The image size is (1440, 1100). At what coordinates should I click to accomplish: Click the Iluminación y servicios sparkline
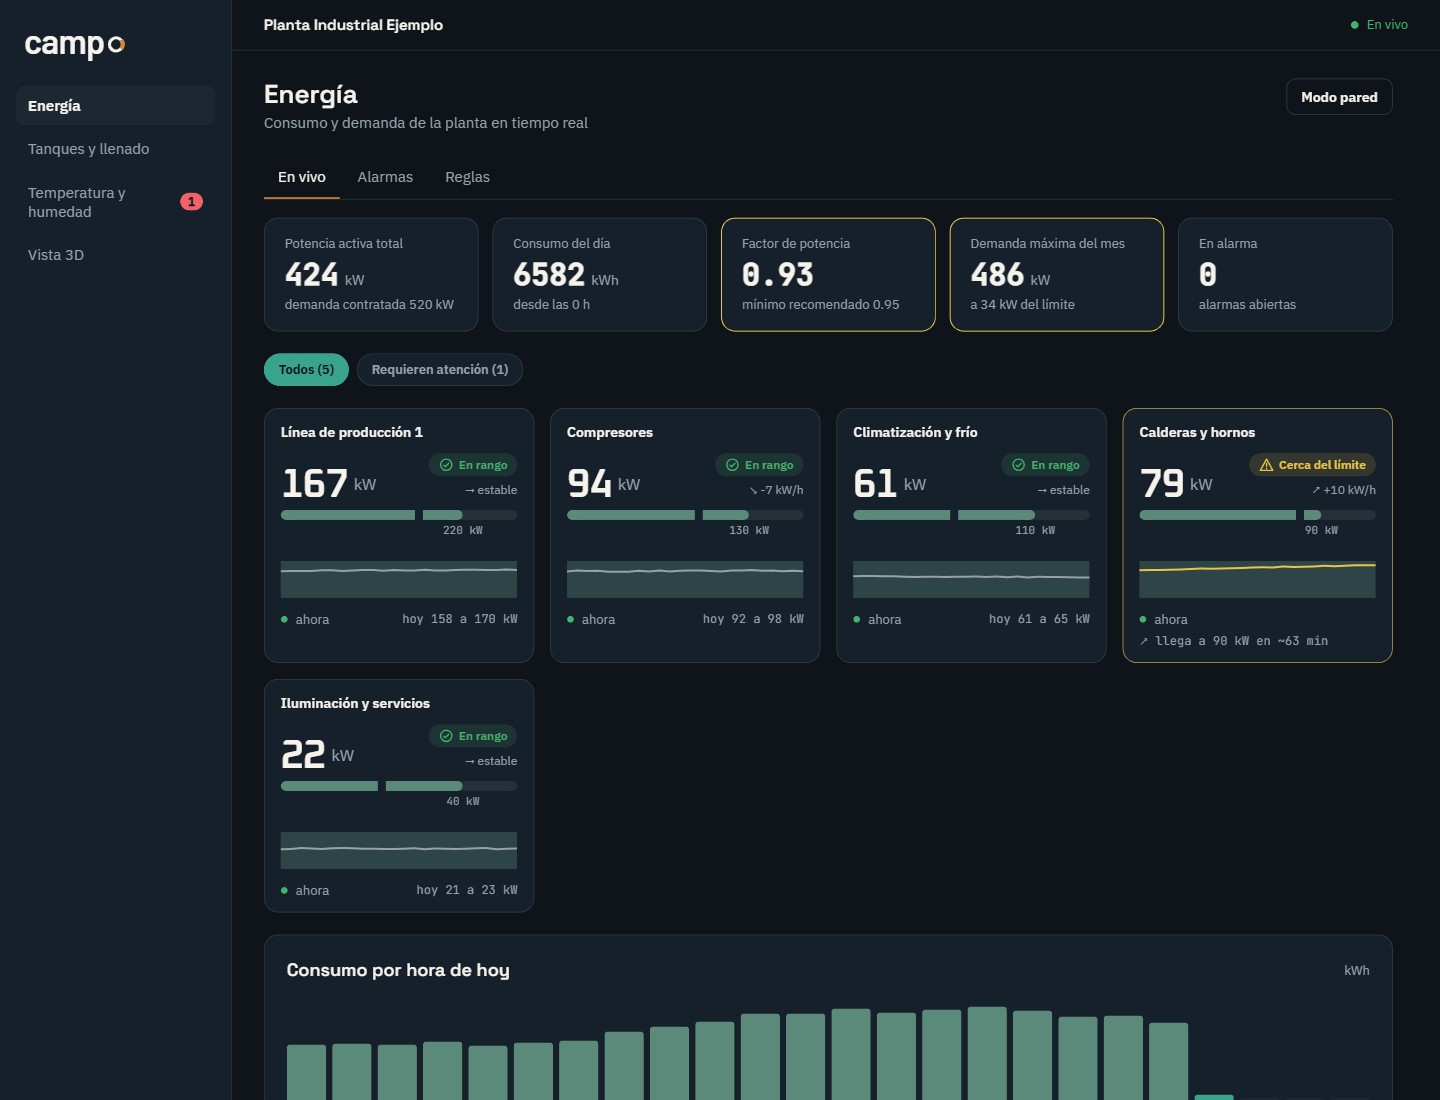click(x=399, y=851)
